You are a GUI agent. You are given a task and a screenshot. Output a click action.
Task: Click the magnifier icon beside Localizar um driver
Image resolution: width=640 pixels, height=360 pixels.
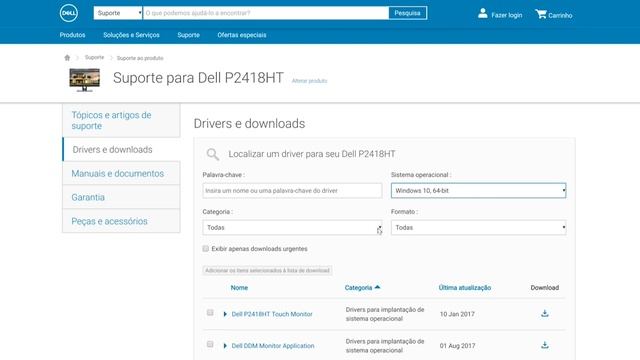tap(213, 154)
